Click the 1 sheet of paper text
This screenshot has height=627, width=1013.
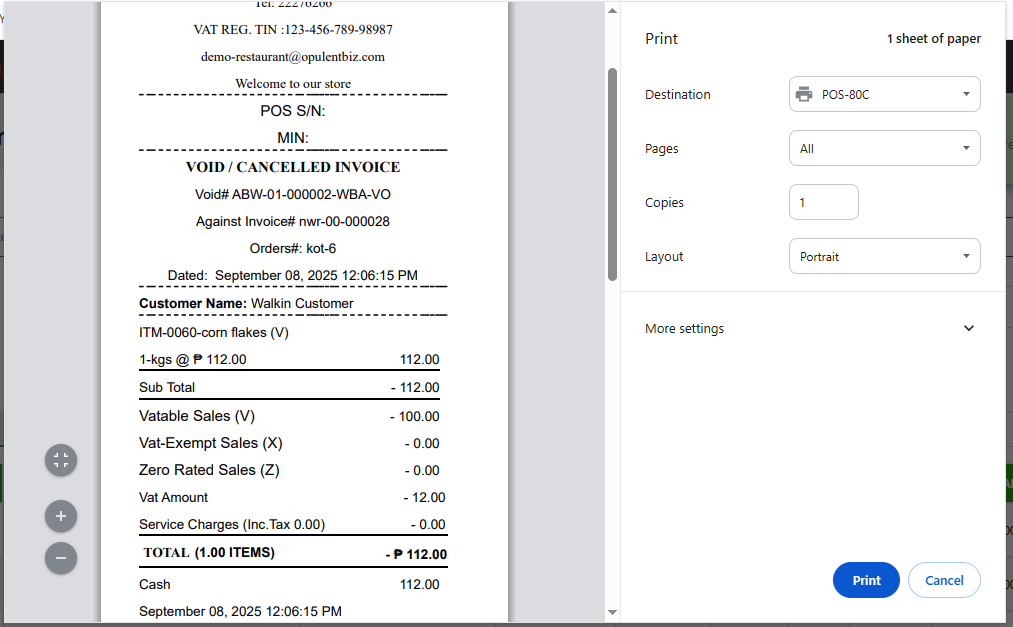[934, 39]
